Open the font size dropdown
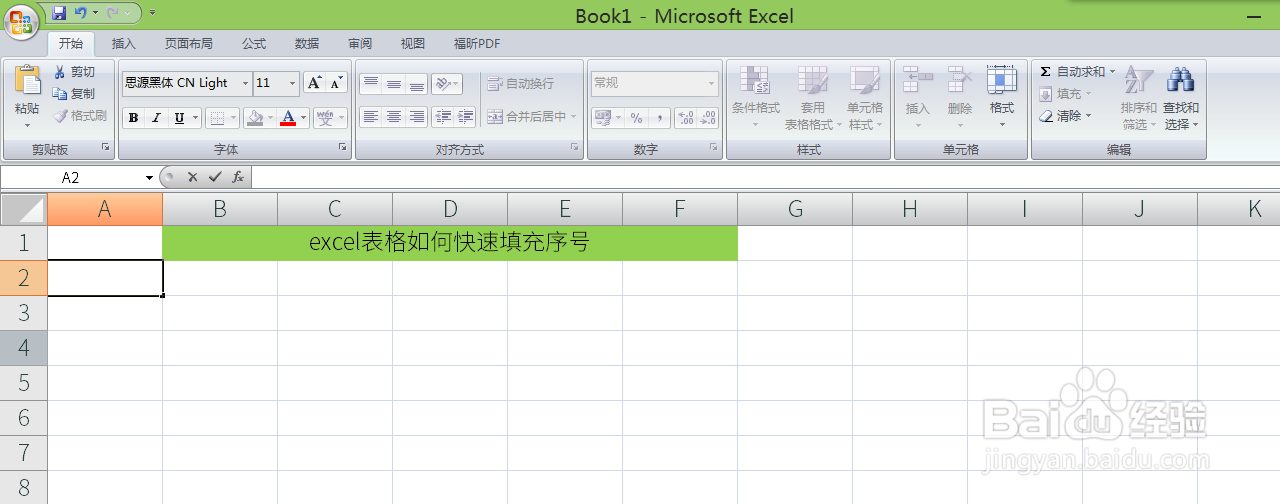The image size is (1280, 504). pyautogui.click(x=292, y=83)
